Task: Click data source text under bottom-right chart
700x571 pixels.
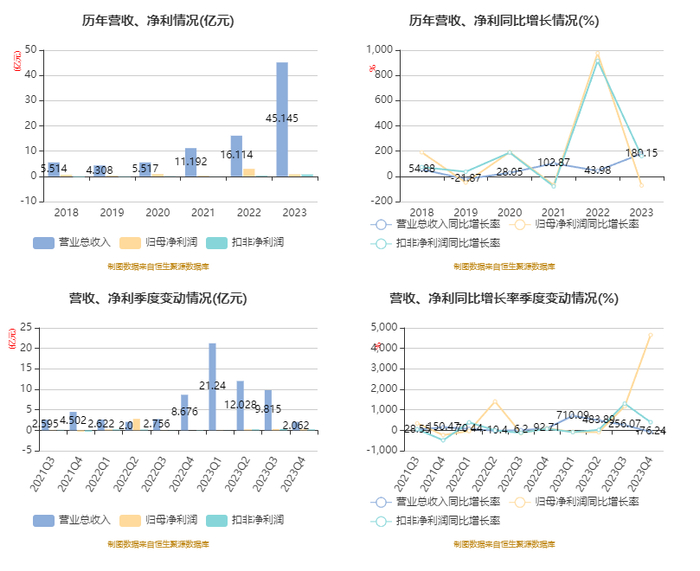Action: [504, 544]
